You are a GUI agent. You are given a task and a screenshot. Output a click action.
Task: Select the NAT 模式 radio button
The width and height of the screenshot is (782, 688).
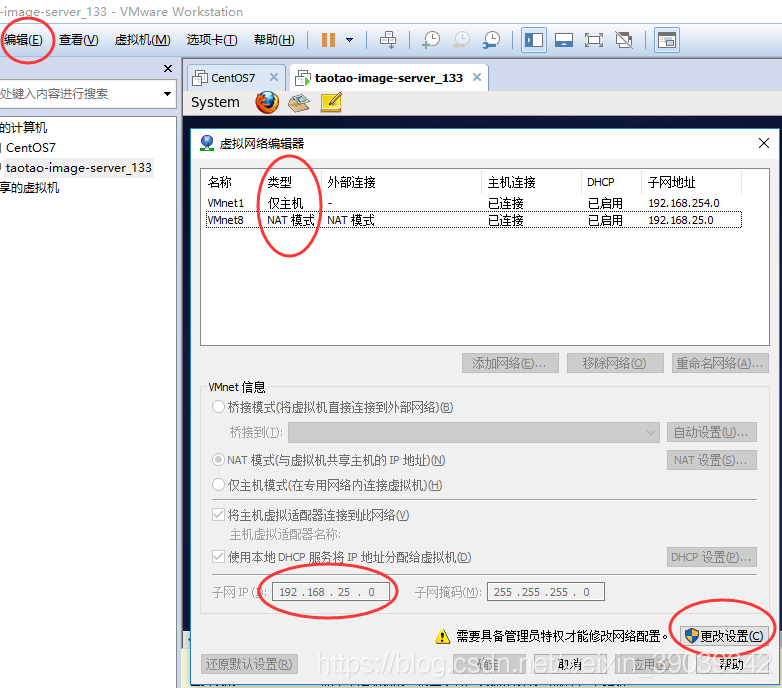pyautogui.click(x=218, y=460)
